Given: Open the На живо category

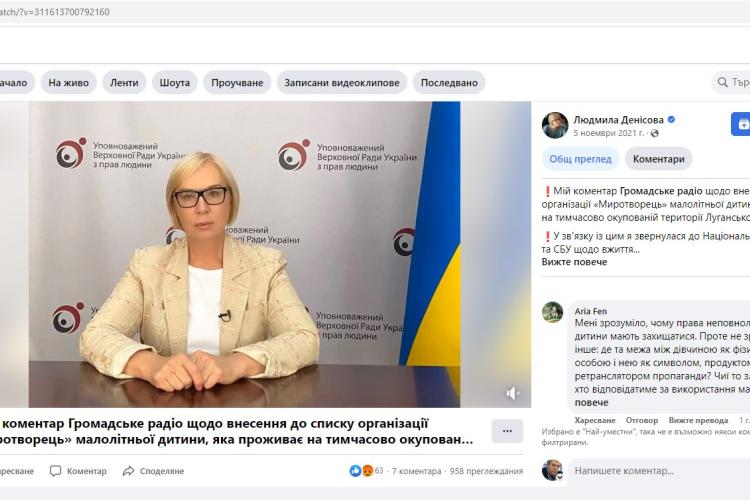Looking at the screenshot, I should (68, 82).
